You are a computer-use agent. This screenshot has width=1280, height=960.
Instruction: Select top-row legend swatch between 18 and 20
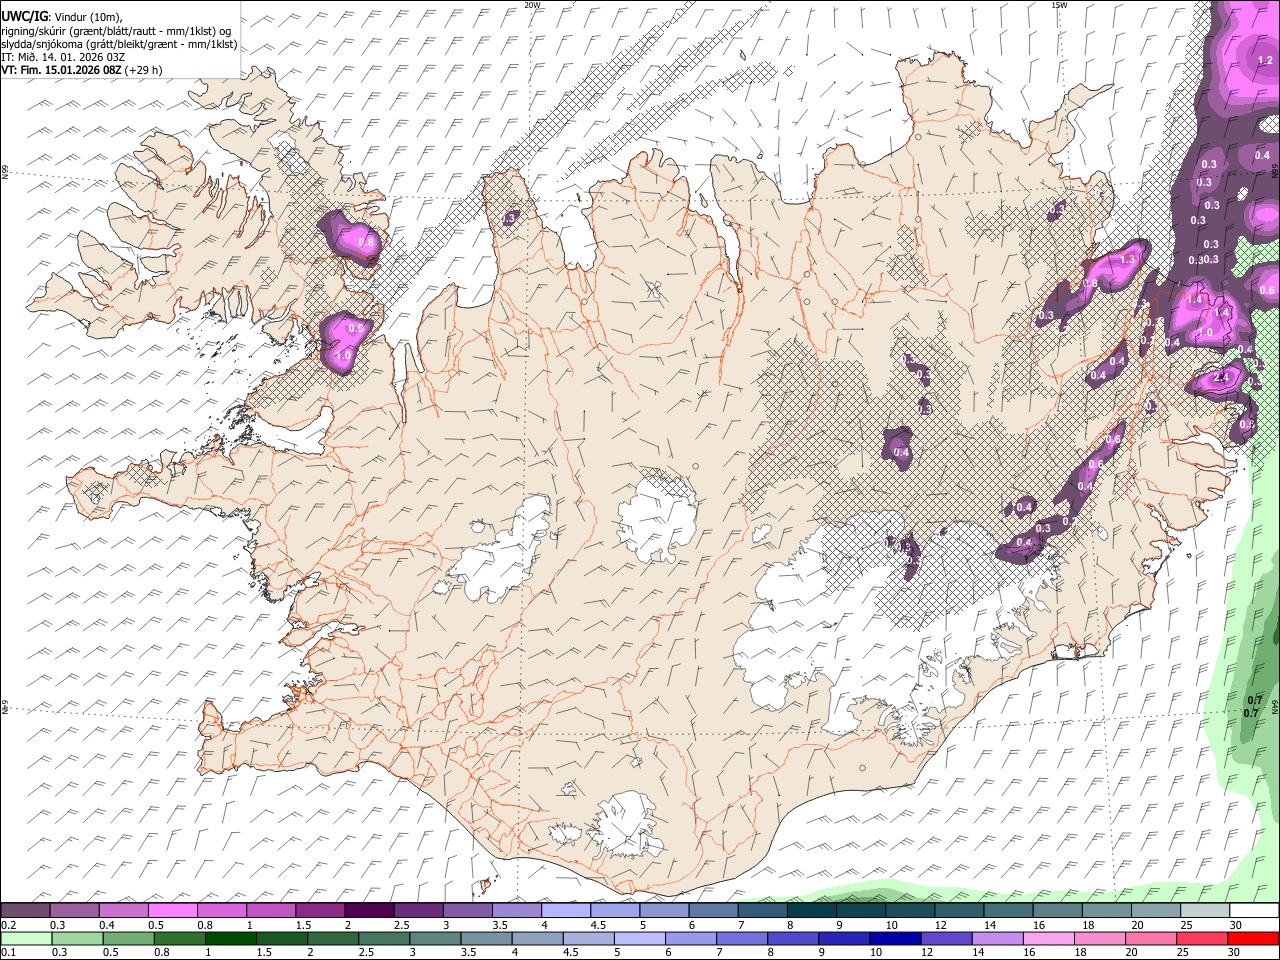[x=1105, y=910]
